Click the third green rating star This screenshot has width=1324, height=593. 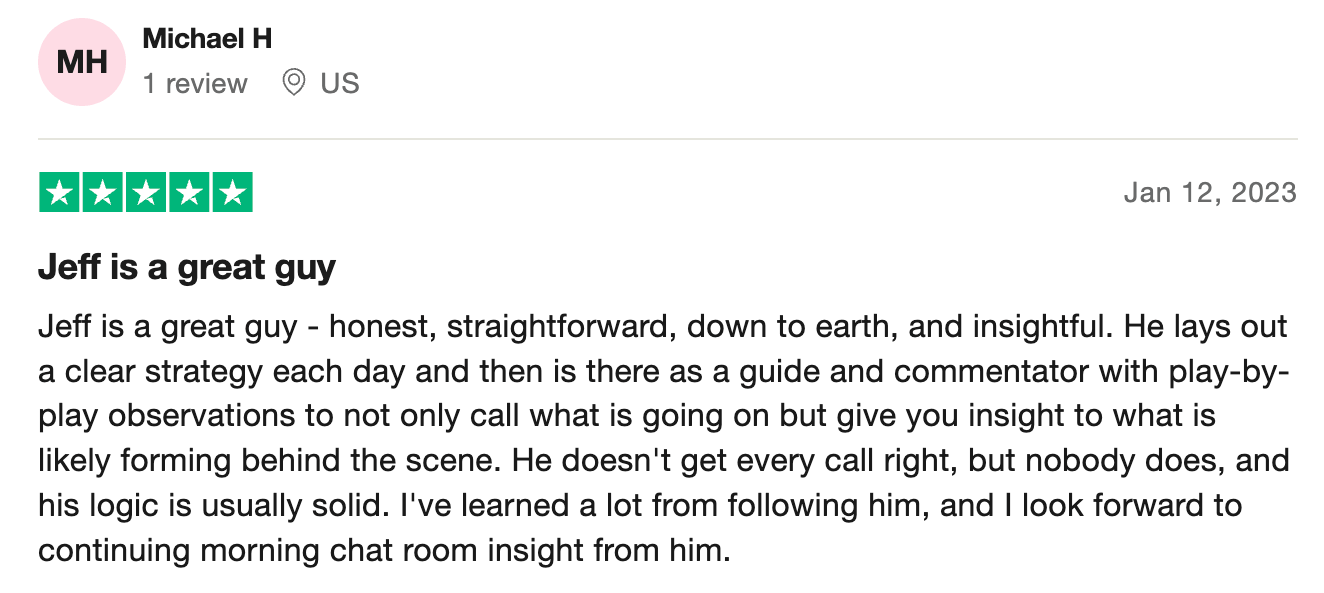click(146, 192)
